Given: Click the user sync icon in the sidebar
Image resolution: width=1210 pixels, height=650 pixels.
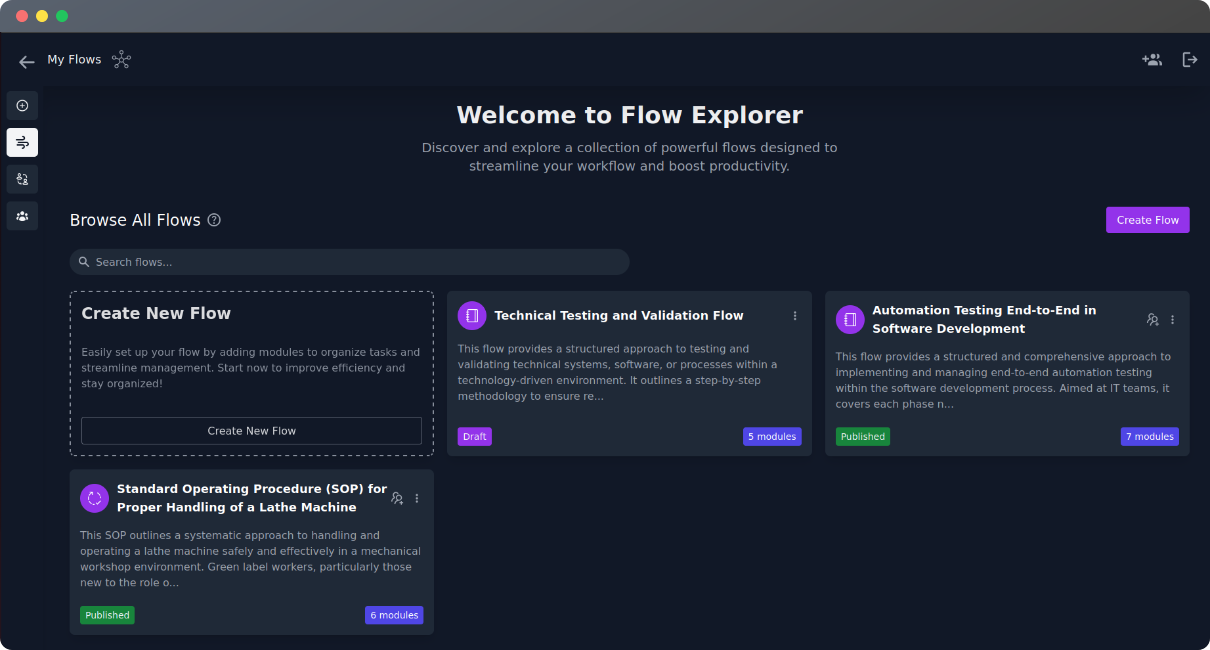Looking at the screenshot, I should tap(22, 179).
